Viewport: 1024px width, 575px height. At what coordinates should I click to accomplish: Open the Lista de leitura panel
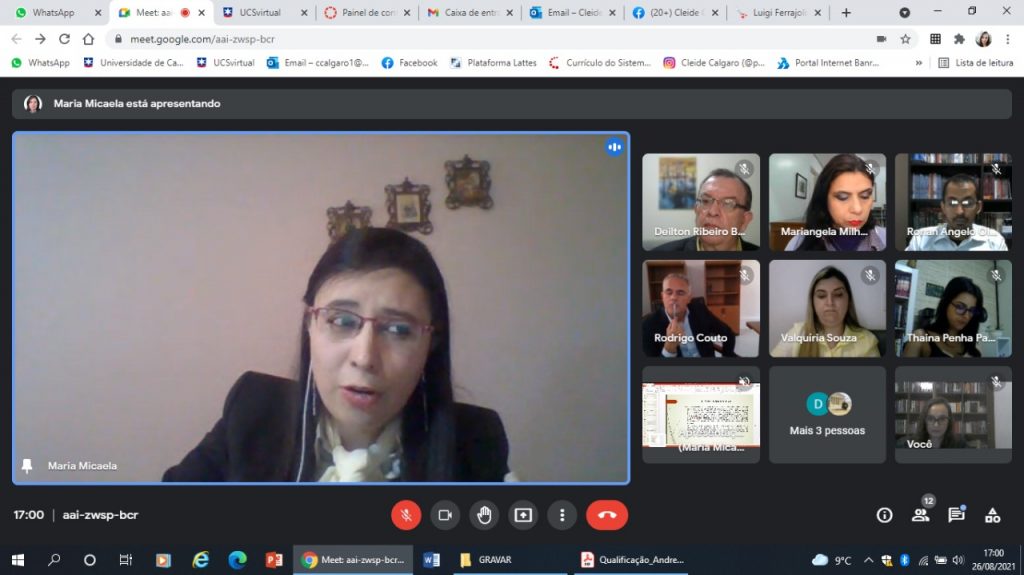[x=975, y=62]
